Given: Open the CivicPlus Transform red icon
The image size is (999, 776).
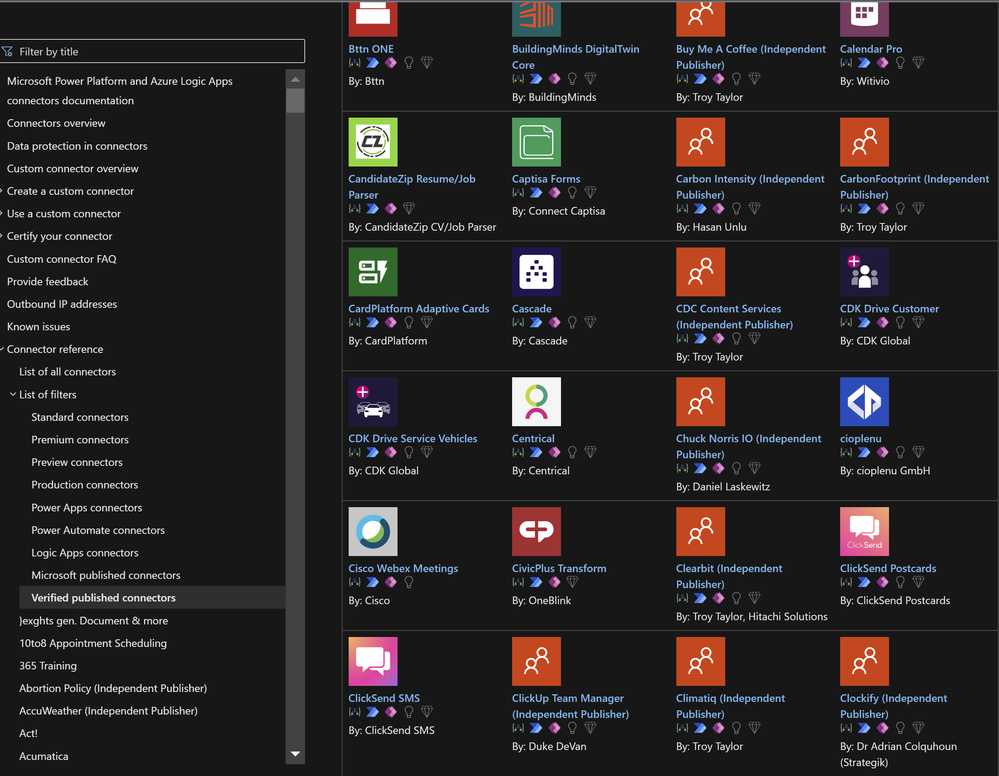Looking at the screenshot, I should (536, 531).
